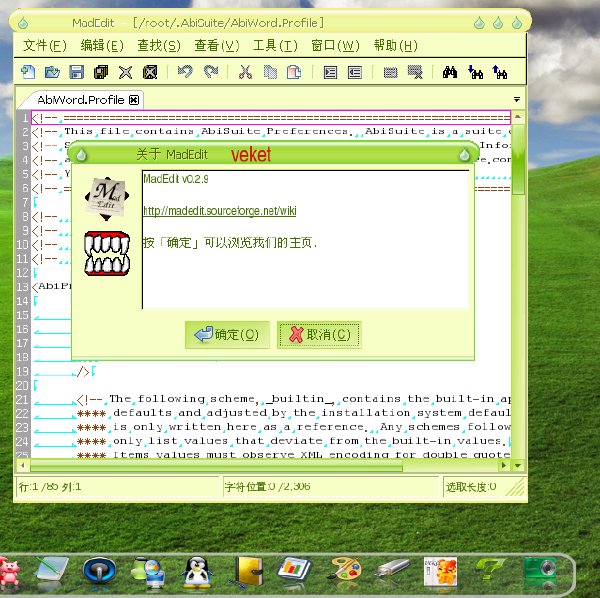Open the 帮助(H) menu
This screenshot has height=598, width=600.
coord(395,46)
